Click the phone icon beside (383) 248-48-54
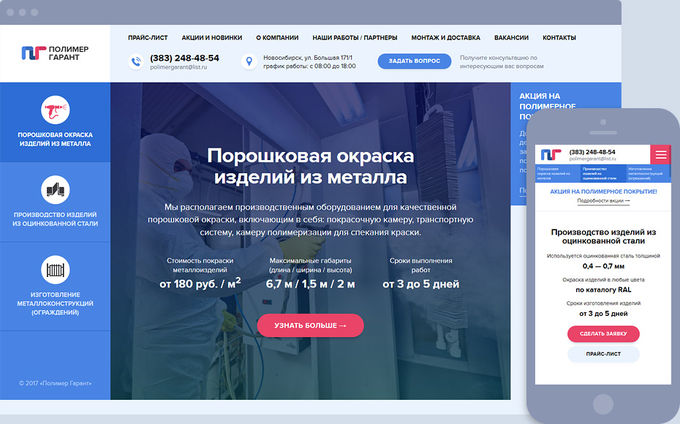 point(136,62)
